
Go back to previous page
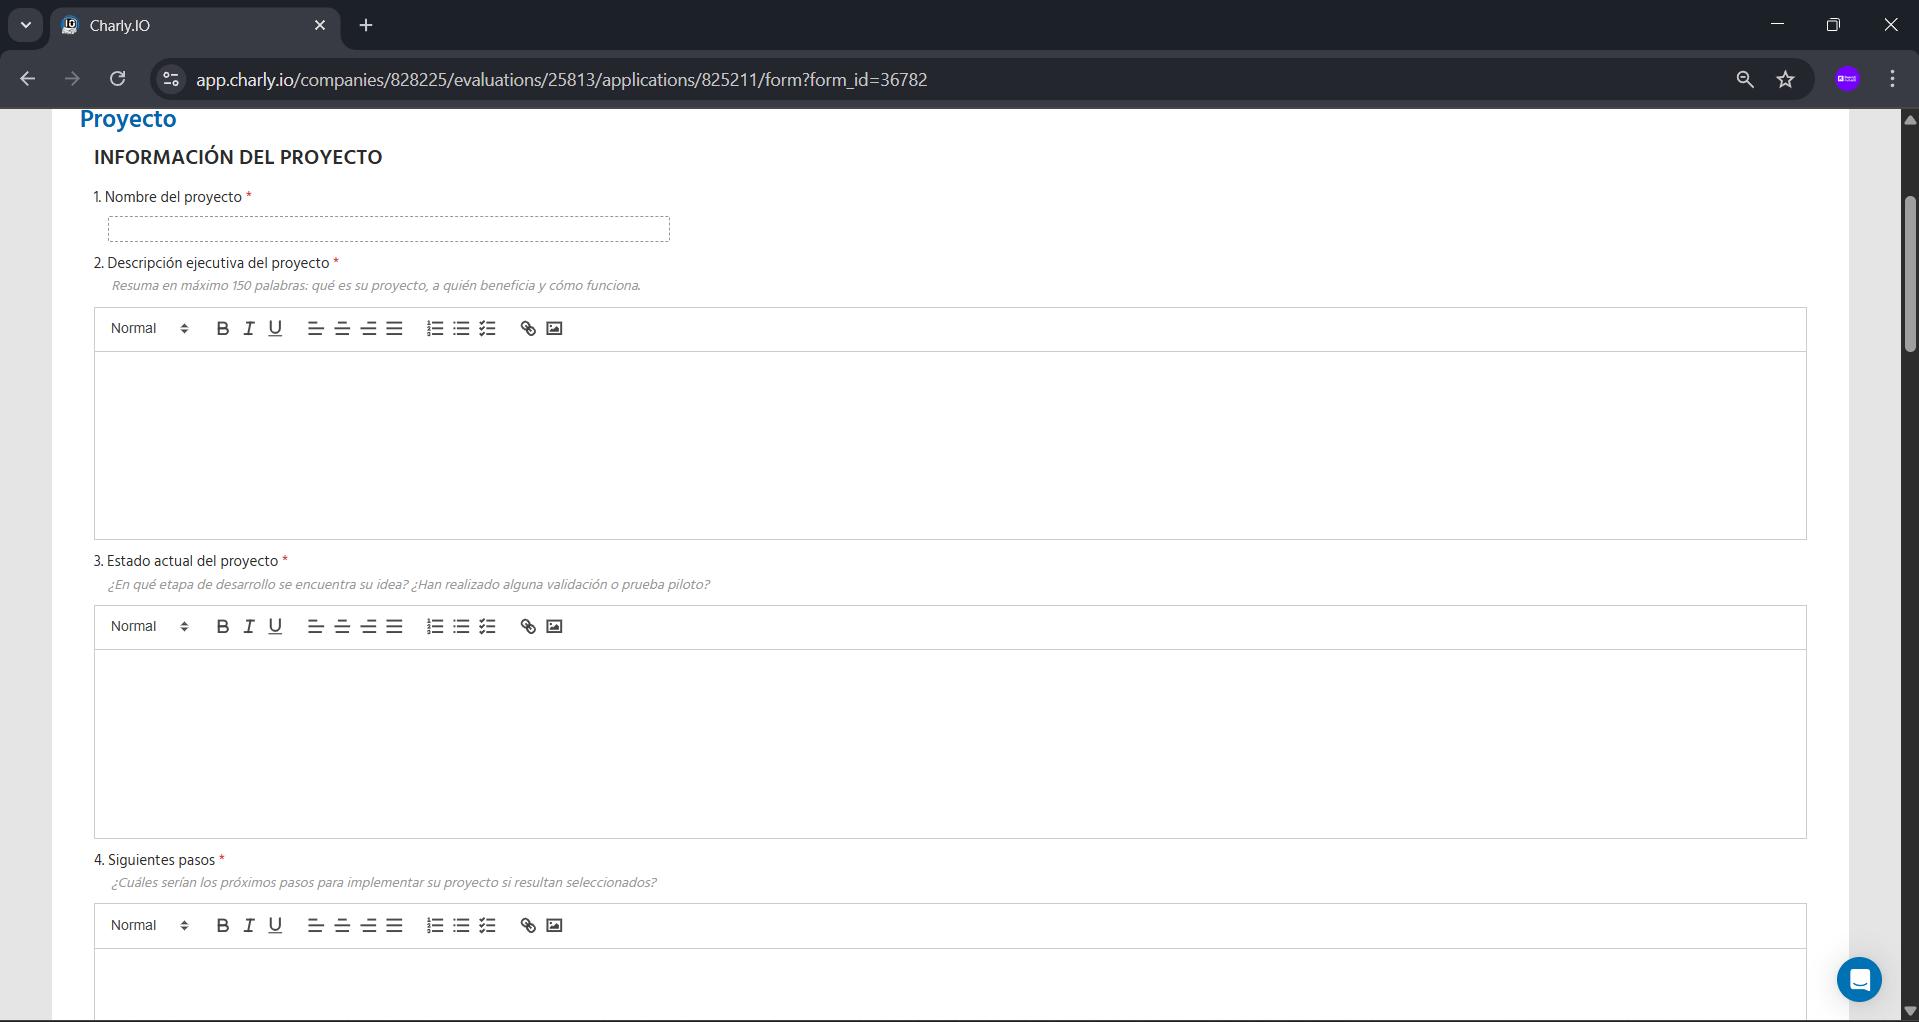click(27, 79)
